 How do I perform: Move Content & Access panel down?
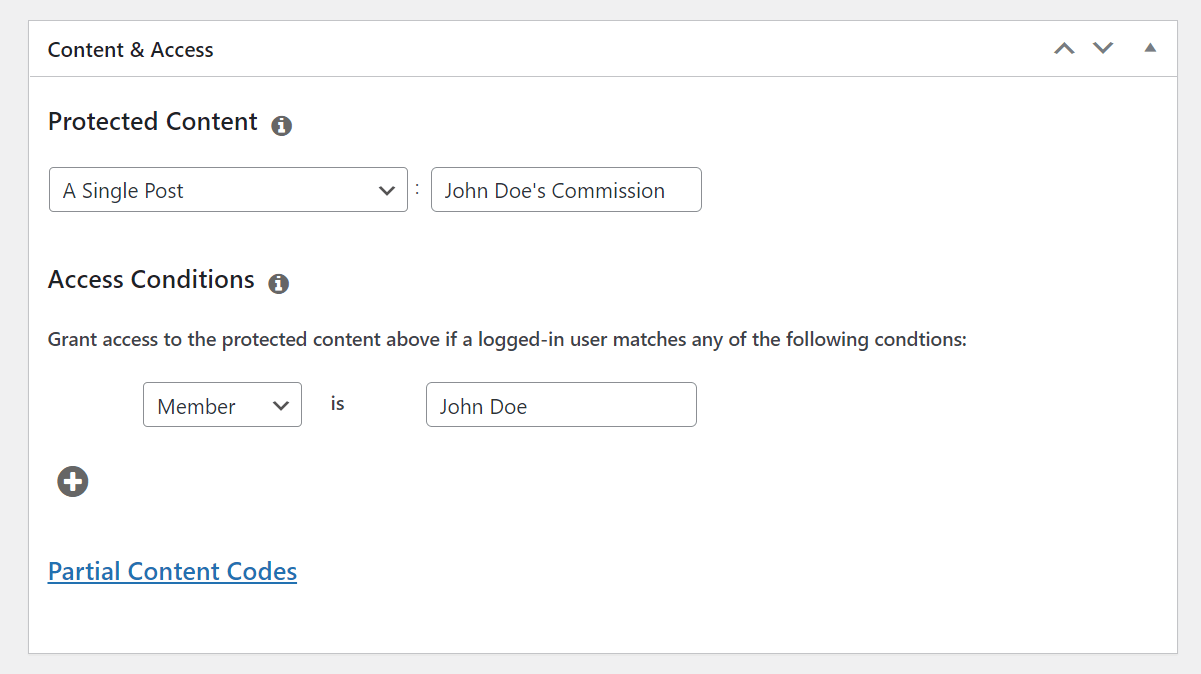pyautogui.click(x=1103, y=48)
